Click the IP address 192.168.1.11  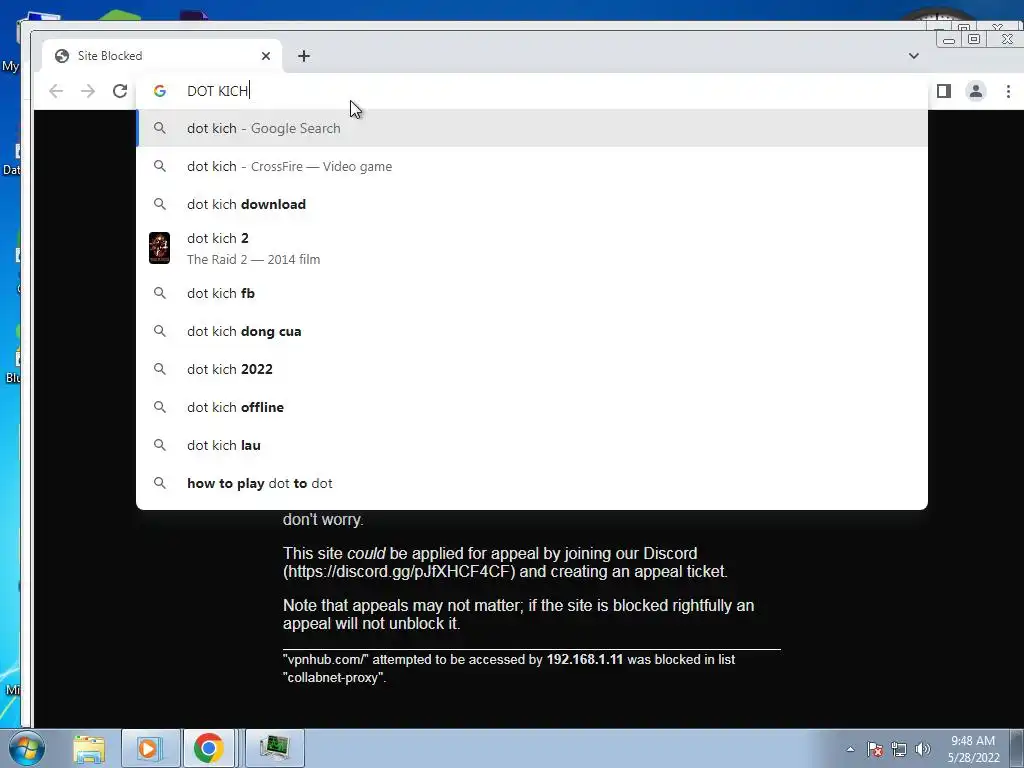pos(584,660)
